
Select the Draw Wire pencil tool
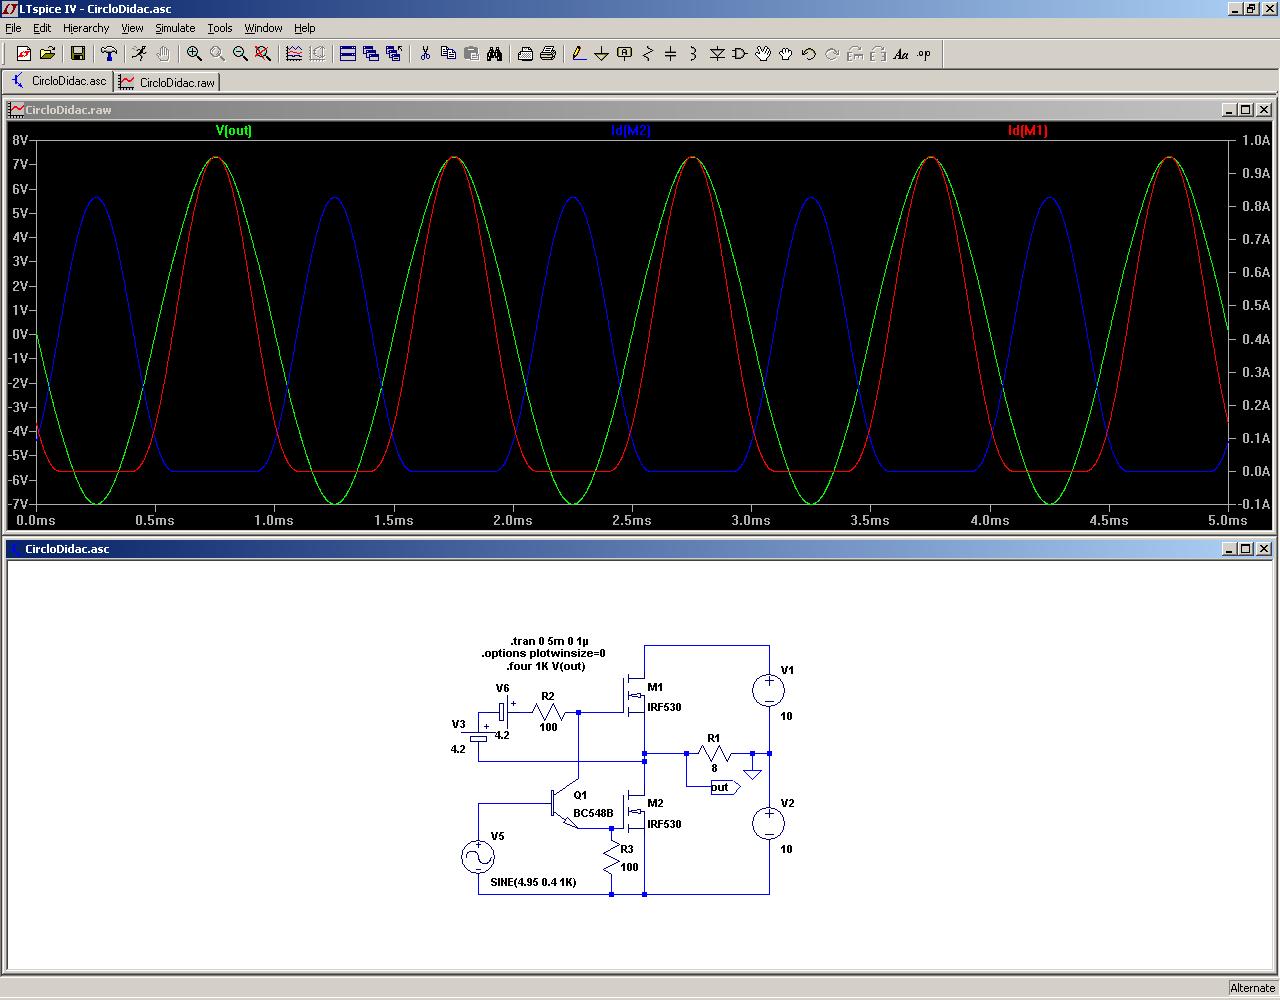pos(578,54)
